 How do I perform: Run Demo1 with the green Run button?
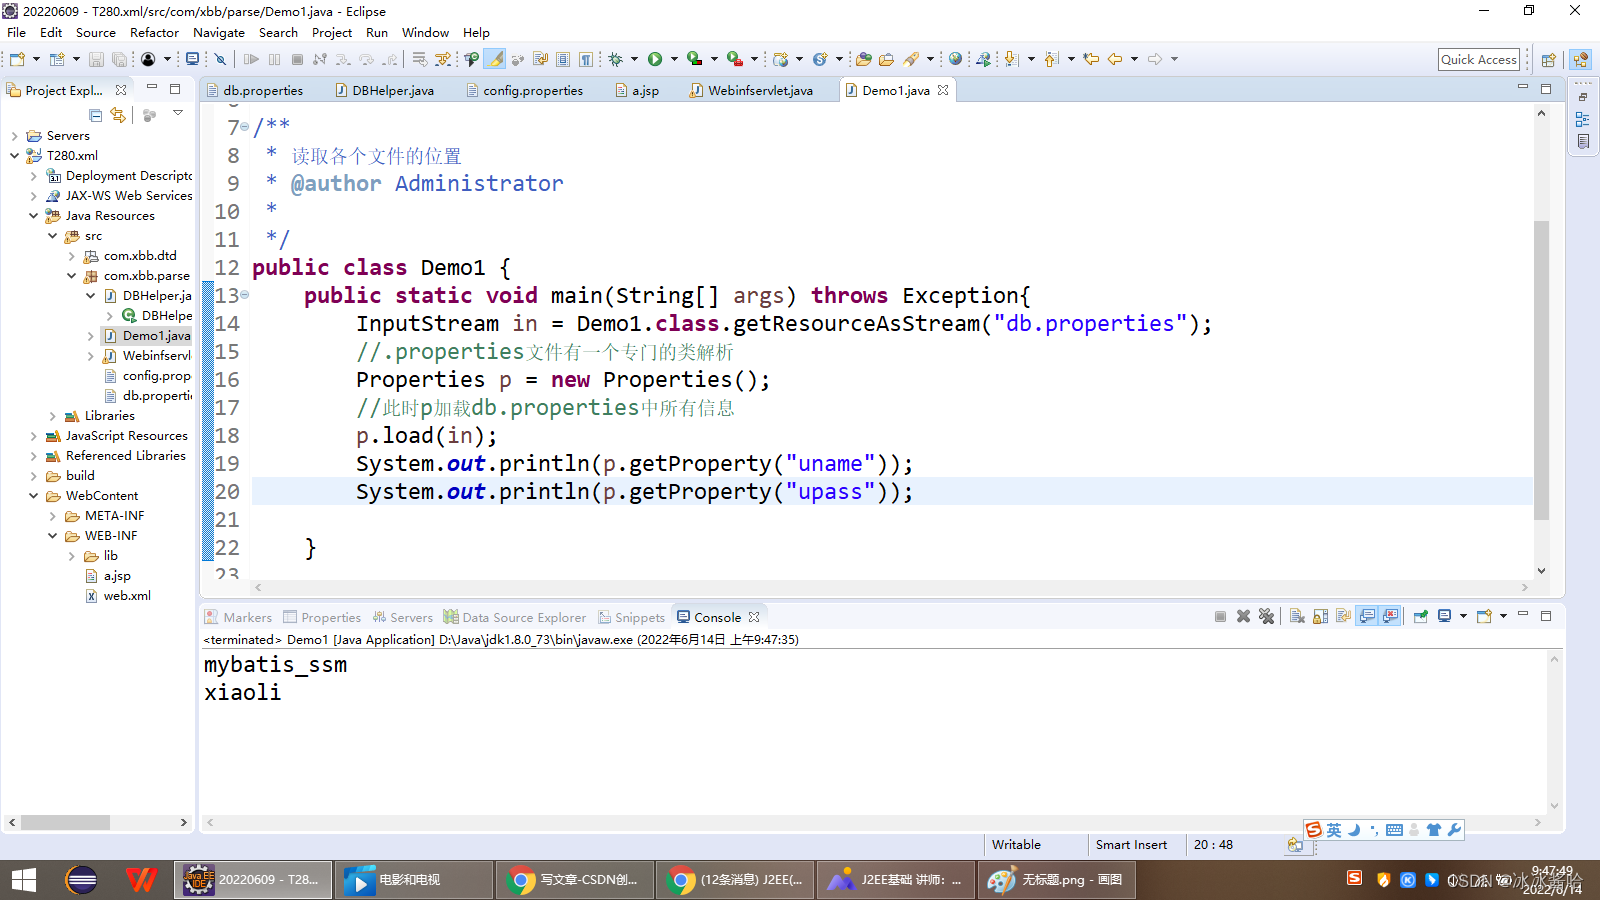click(x=654, y=59)
